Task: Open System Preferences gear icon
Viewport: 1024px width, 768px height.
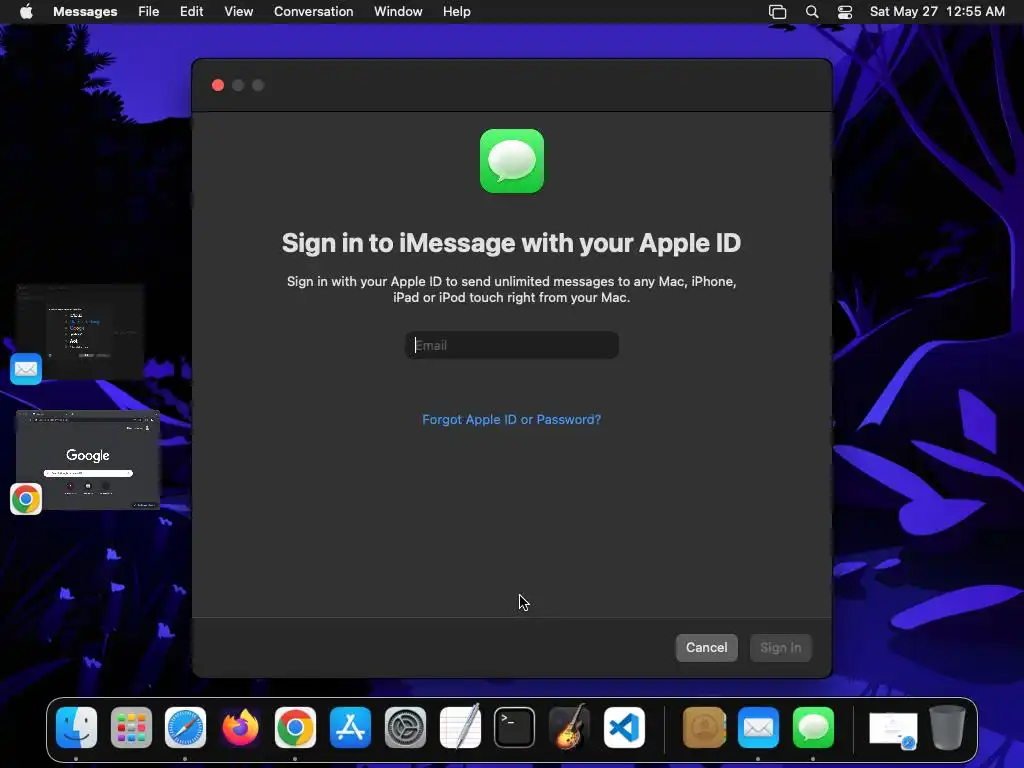Action: tap(405, 728)
